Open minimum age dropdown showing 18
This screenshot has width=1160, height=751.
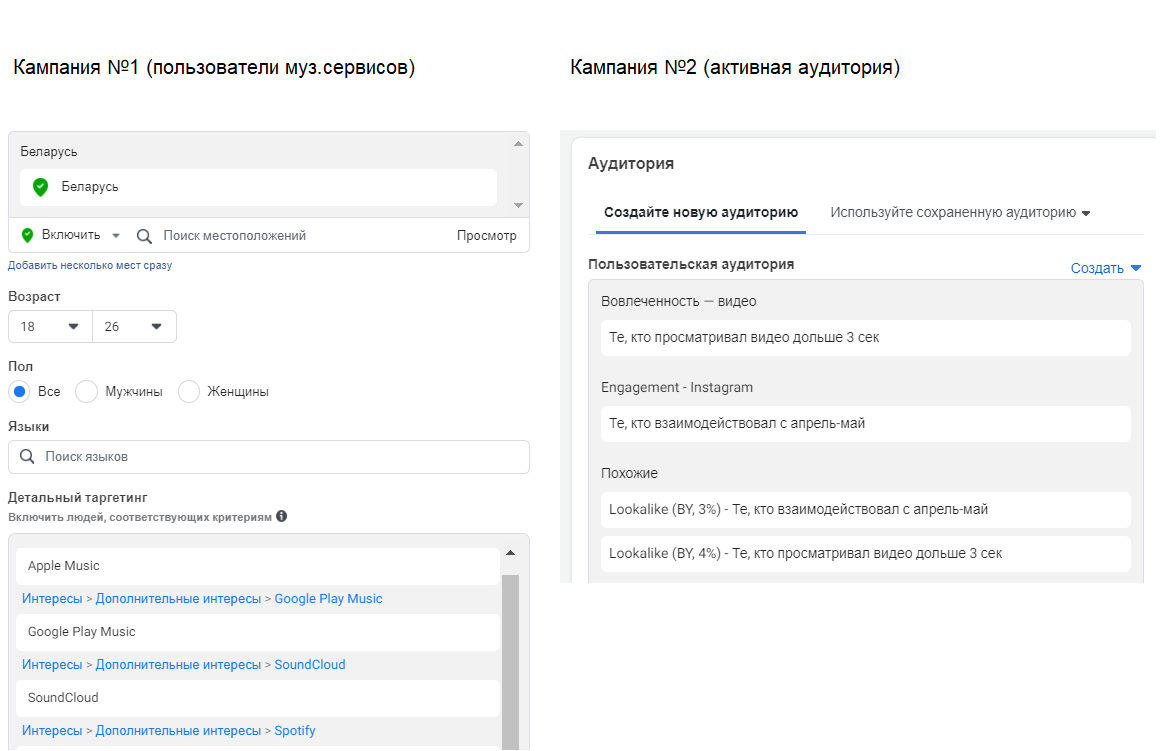tap(50, 326)
